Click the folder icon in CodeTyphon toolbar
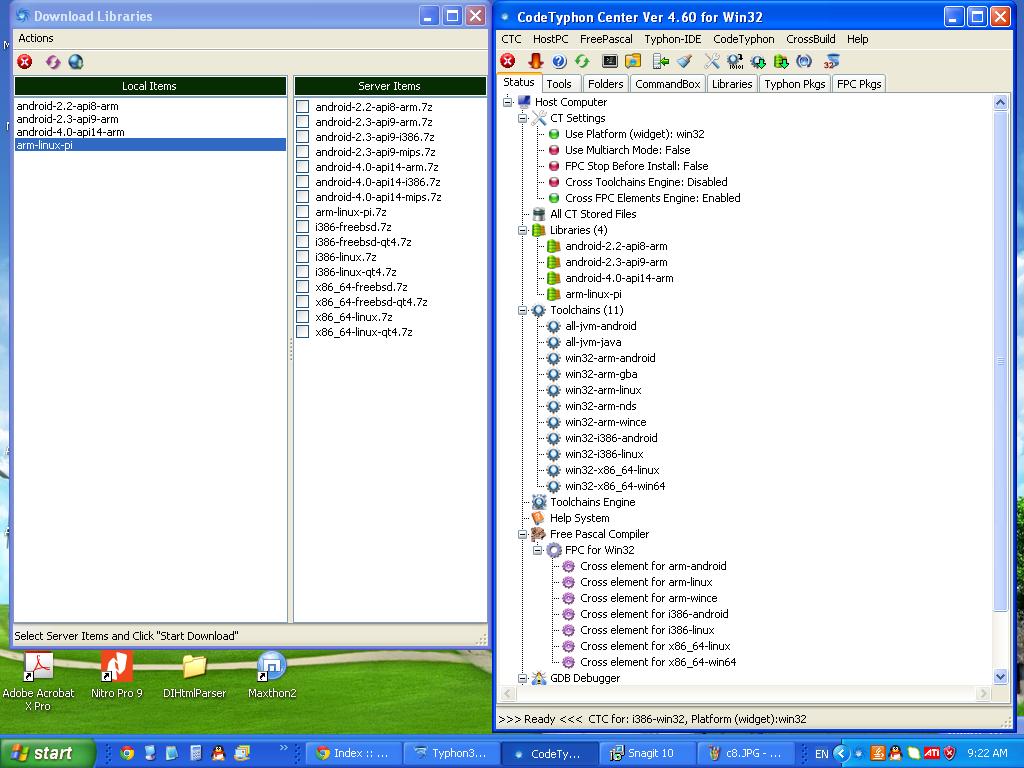This screenshot has width=1024, height=768. coord(633,61)
